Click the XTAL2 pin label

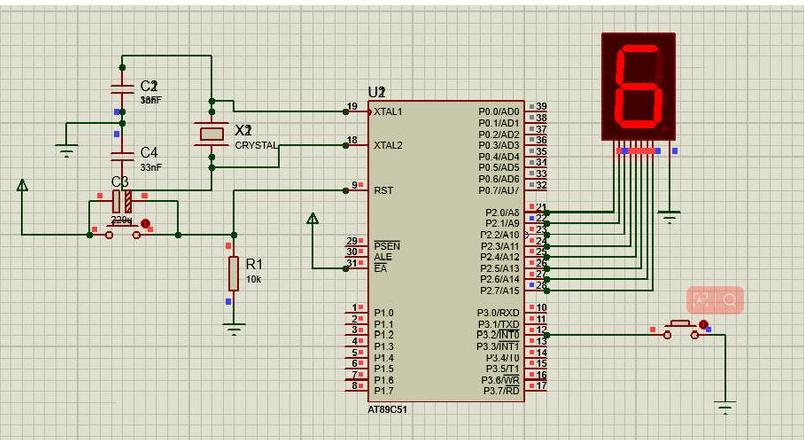click(388, 146)
